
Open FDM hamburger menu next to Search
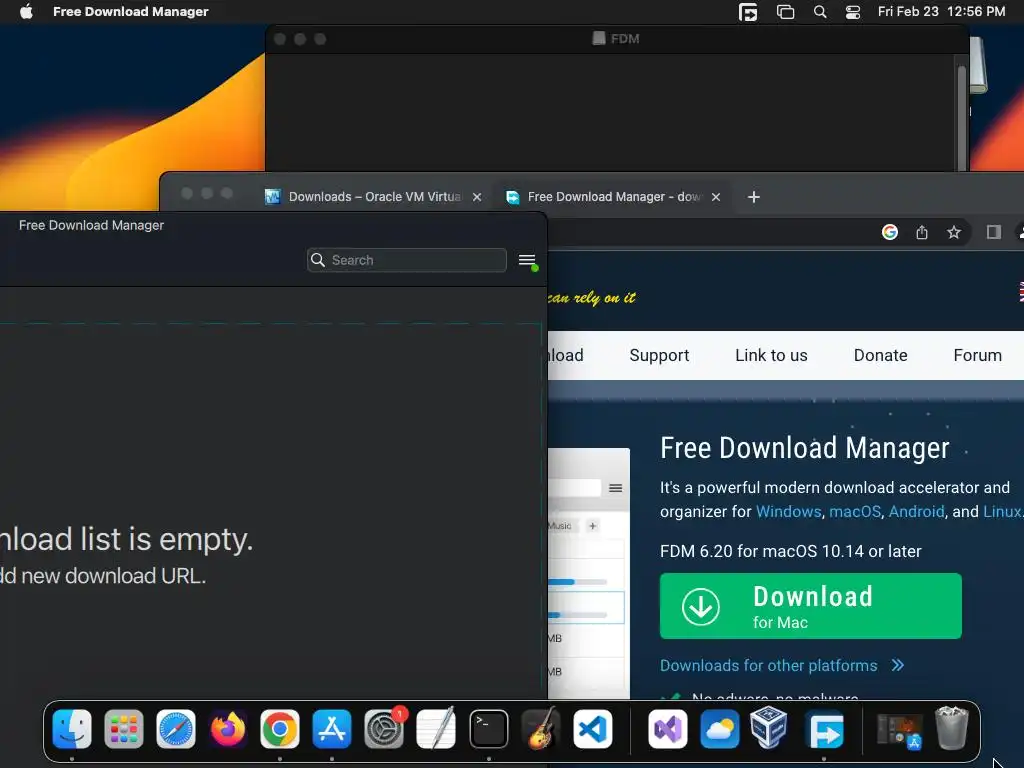(x=527, y=261)
